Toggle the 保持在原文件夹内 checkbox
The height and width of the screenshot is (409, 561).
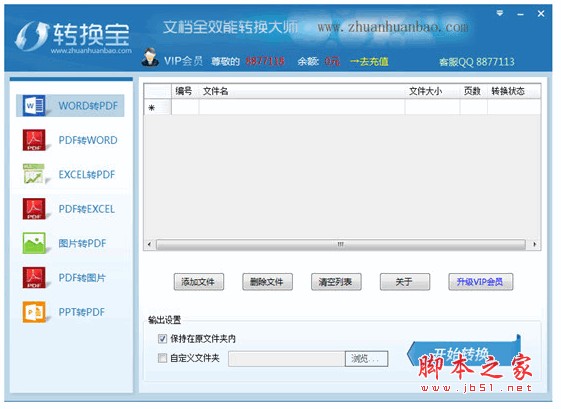pos(162,339)
